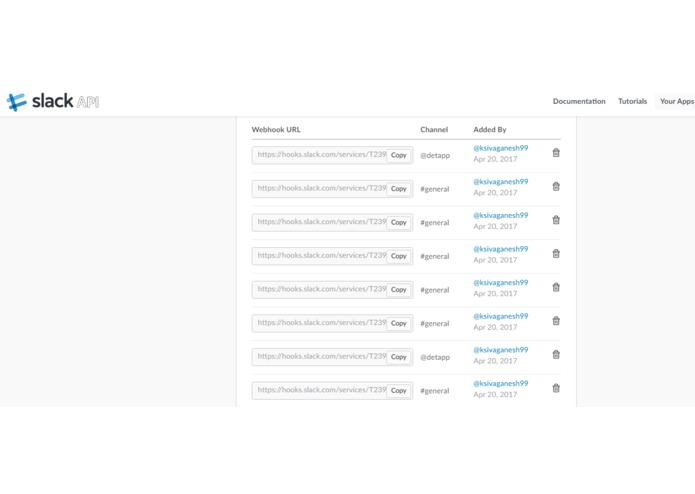Click the Channel column header
The width and height of the screenshot is (695, 494).
(434, 130)
